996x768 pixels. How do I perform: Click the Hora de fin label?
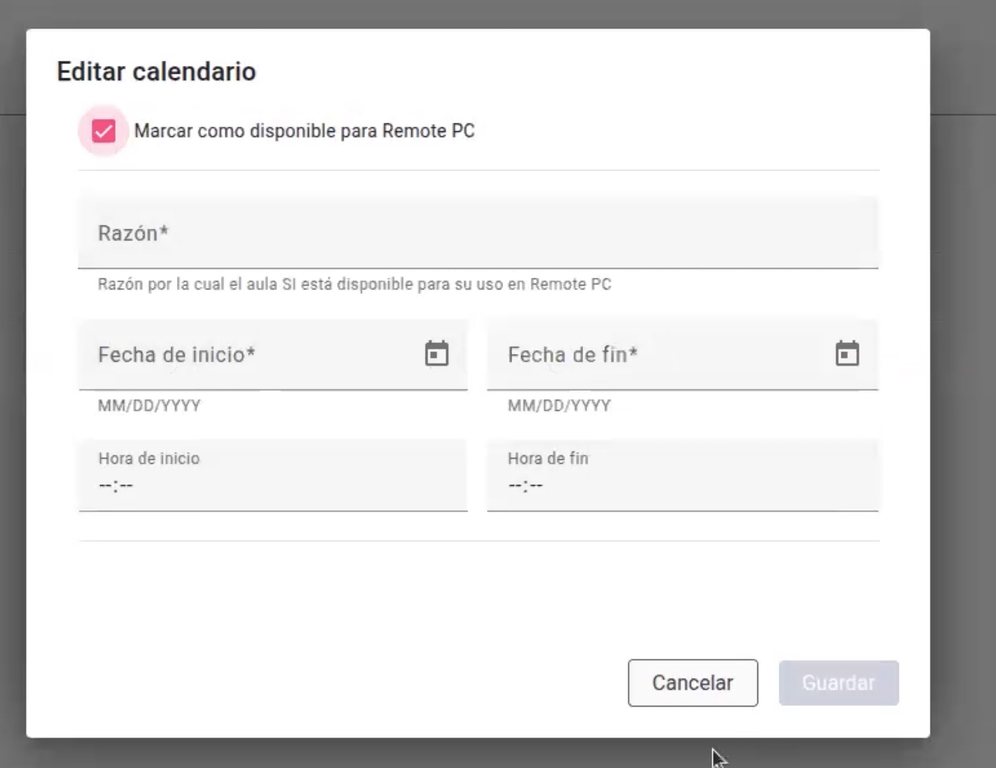(548, 459)
